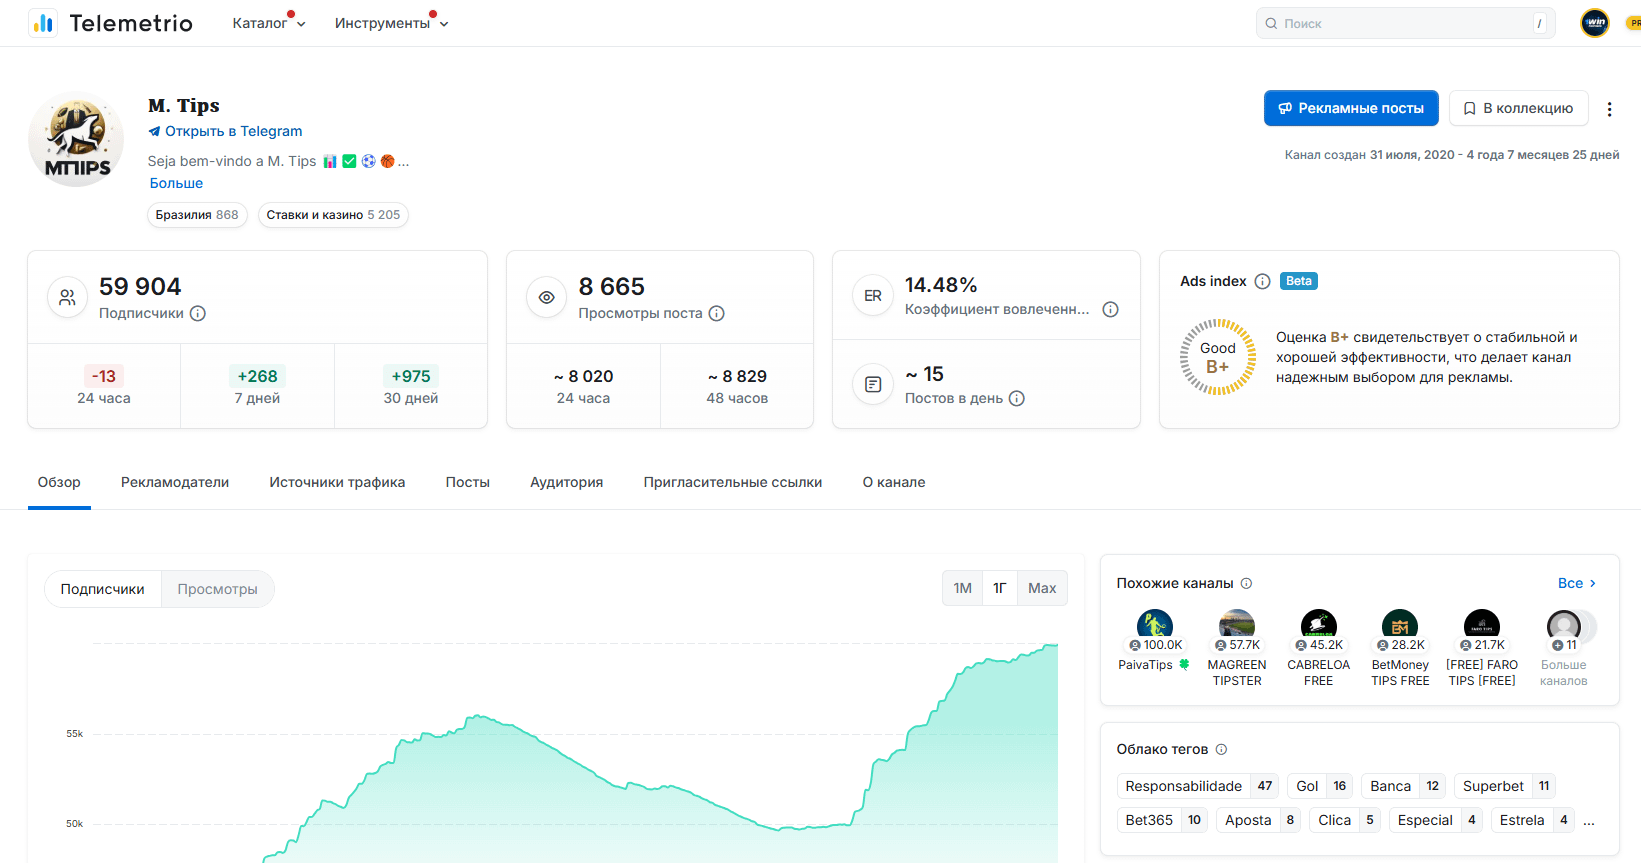Open user profile avatar in header
Viewport: 1641px width, 863px height.
coord(1594,23)
